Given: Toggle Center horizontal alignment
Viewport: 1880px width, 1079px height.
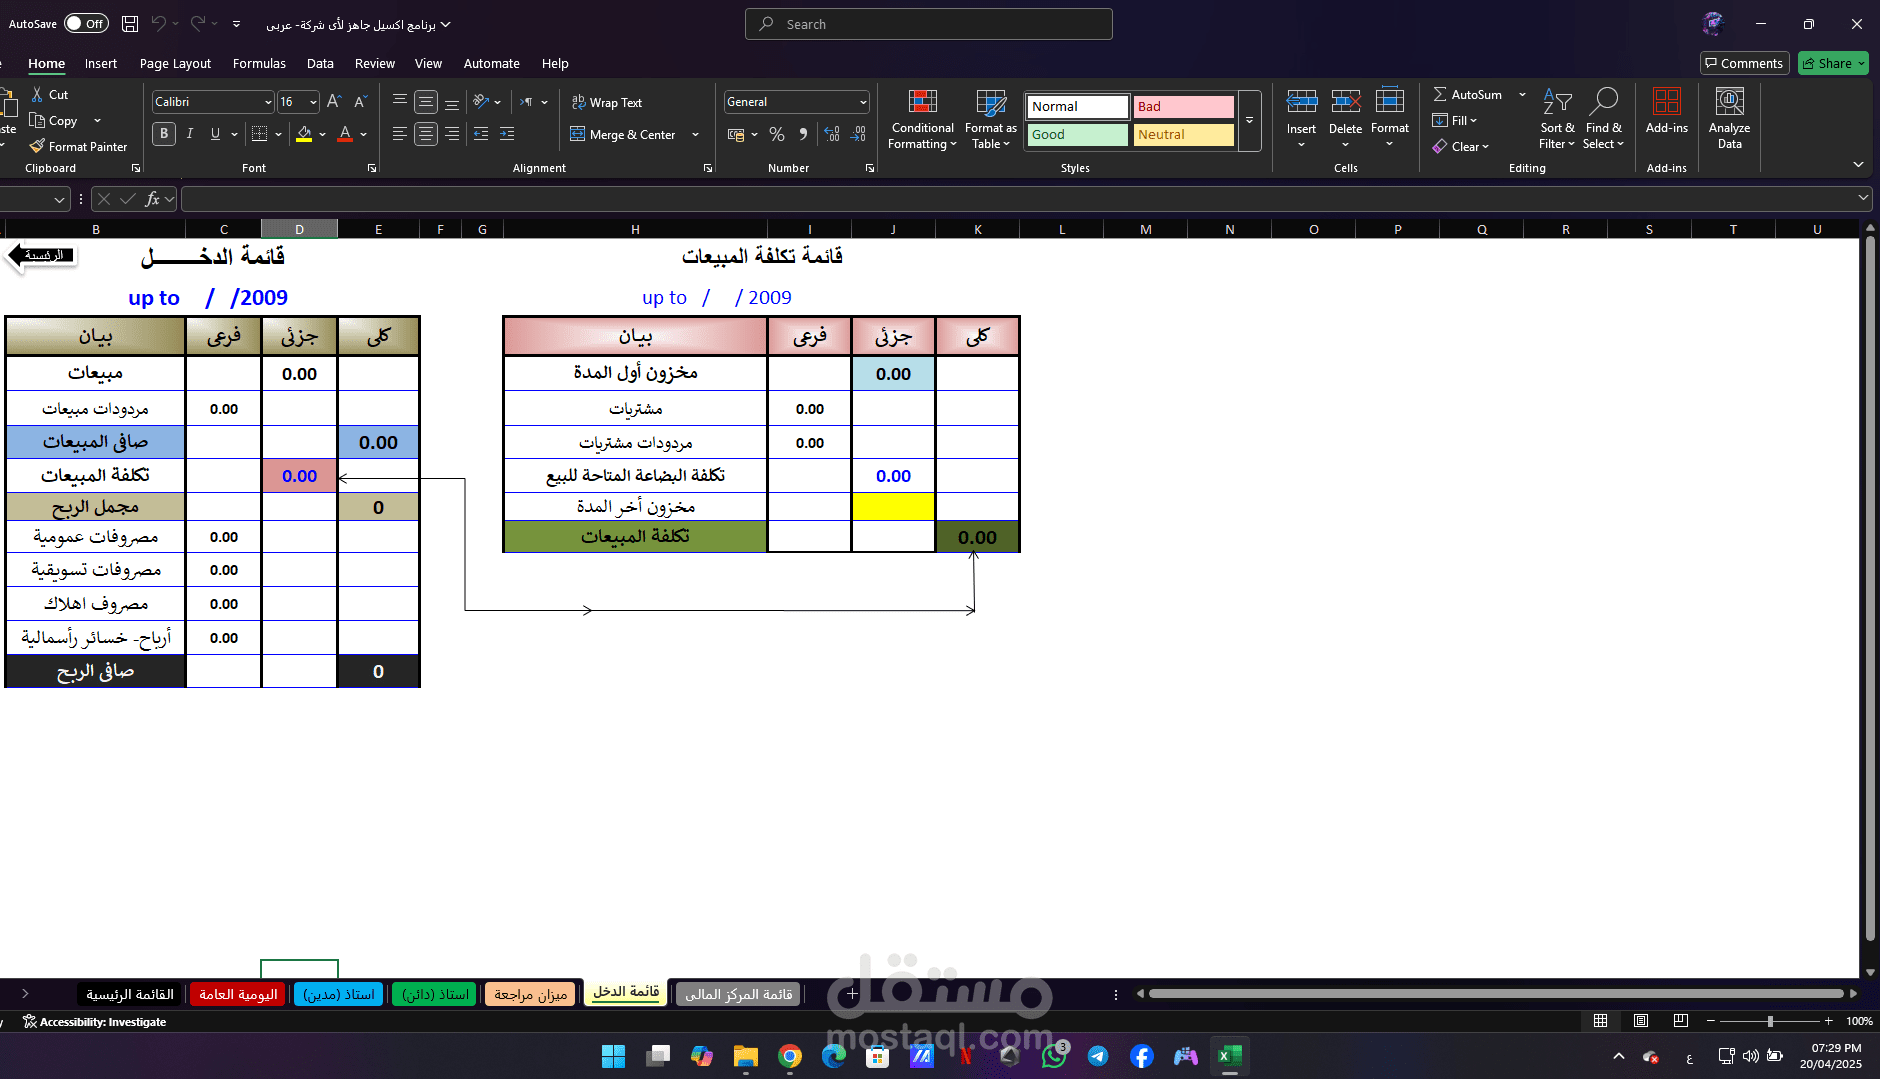Looking at the screenshot, I should [x=426, y=134].
